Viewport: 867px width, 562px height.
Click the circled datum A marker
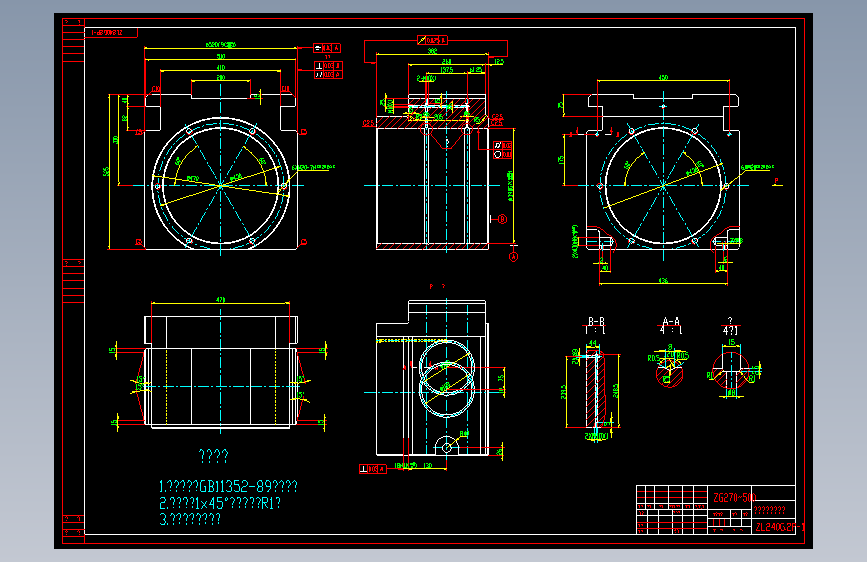(513, 257)
